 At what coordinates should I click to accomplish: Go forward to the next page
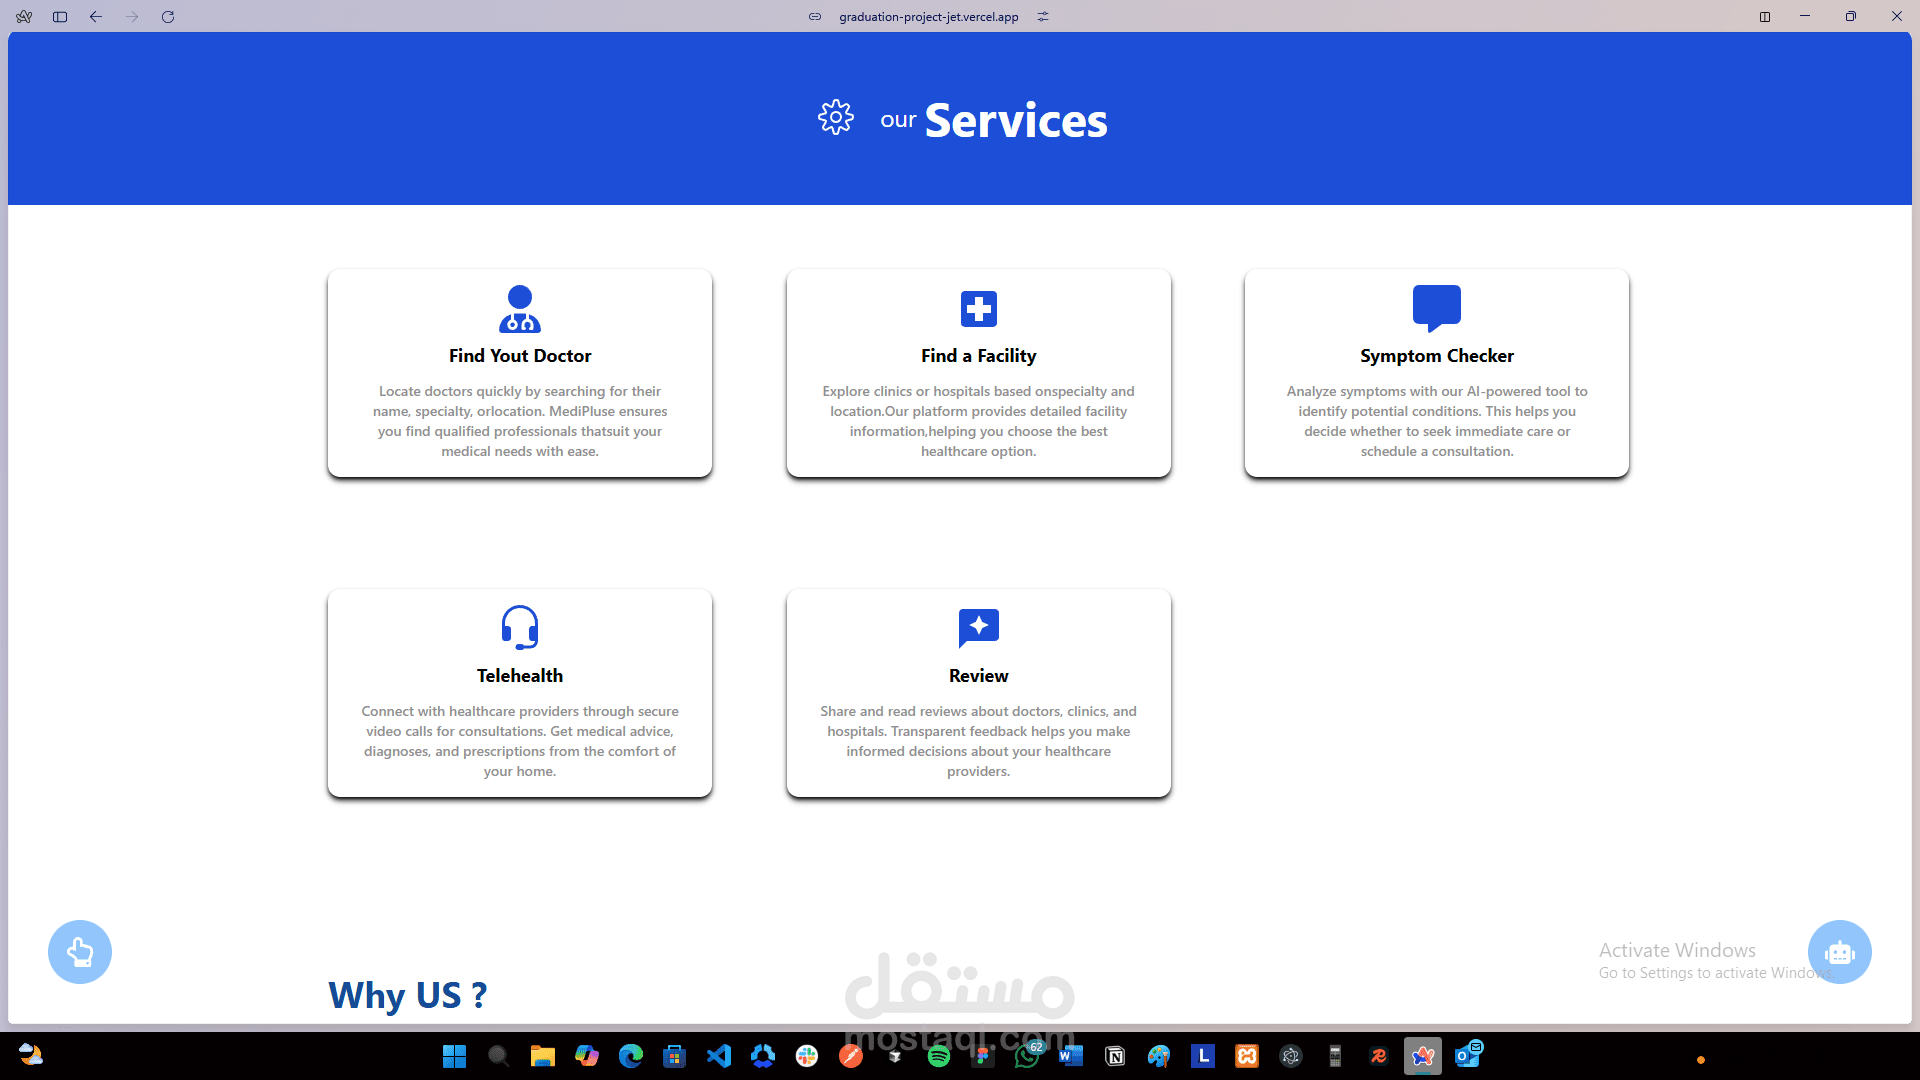(132, 17)
